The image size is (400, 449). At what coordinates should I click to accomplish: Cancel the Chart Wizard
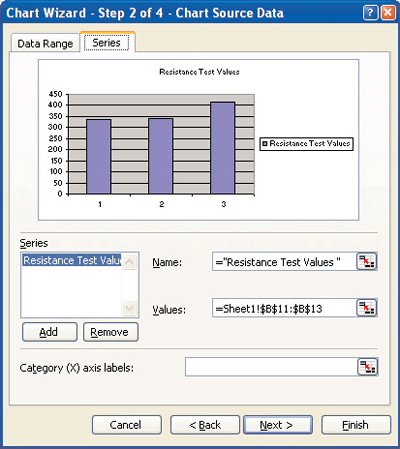127,425
